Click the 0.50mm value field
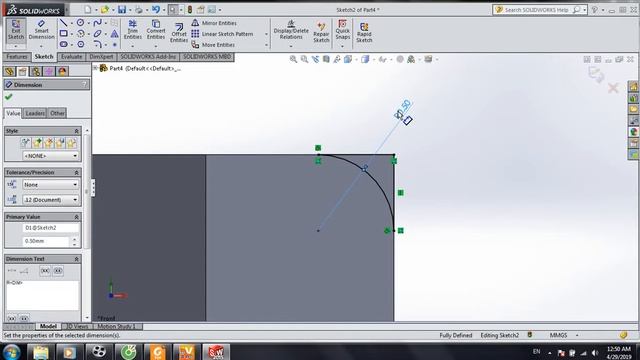This screenshot has width=640, height=360. click(46, 241)
